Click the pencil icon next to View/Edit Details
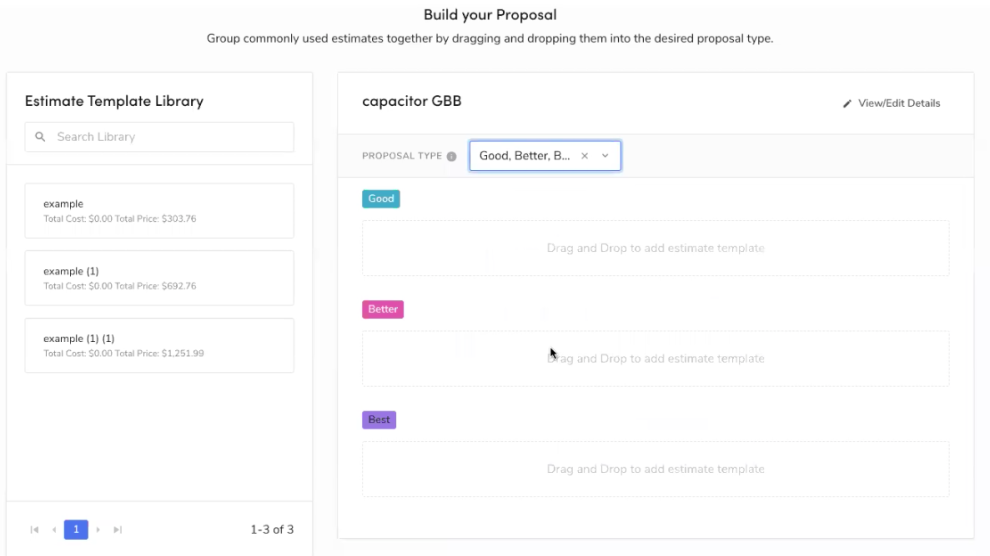Viewport: 990px width, 556px height. click(x=847, y=104)
